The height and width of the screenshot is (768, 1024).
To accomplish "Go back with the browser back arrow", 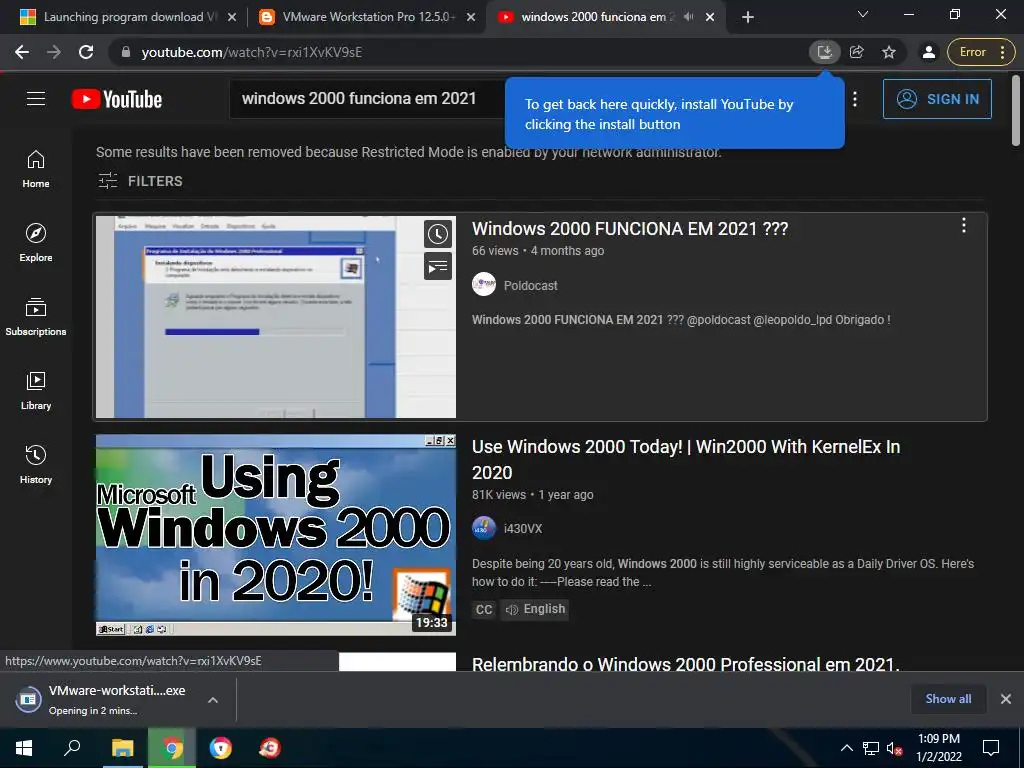I will 22,52.
